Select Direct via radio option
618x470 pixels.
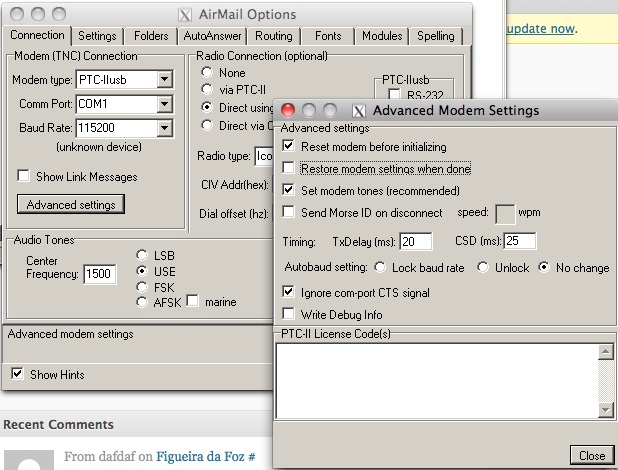[x=207, y=125]
